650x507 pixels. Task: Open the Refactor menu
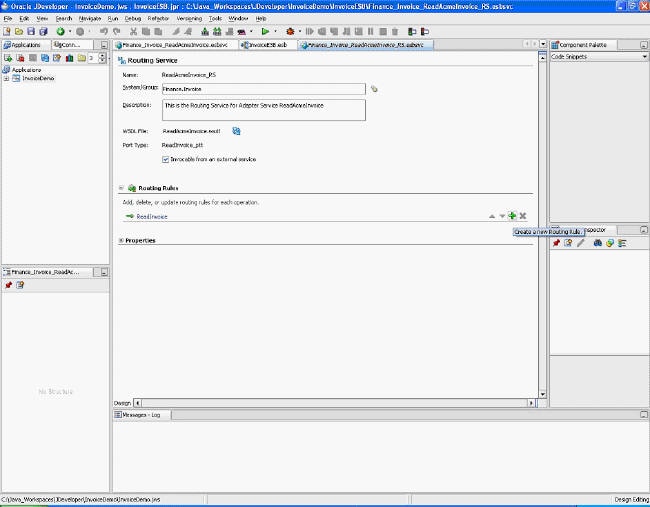158,19
